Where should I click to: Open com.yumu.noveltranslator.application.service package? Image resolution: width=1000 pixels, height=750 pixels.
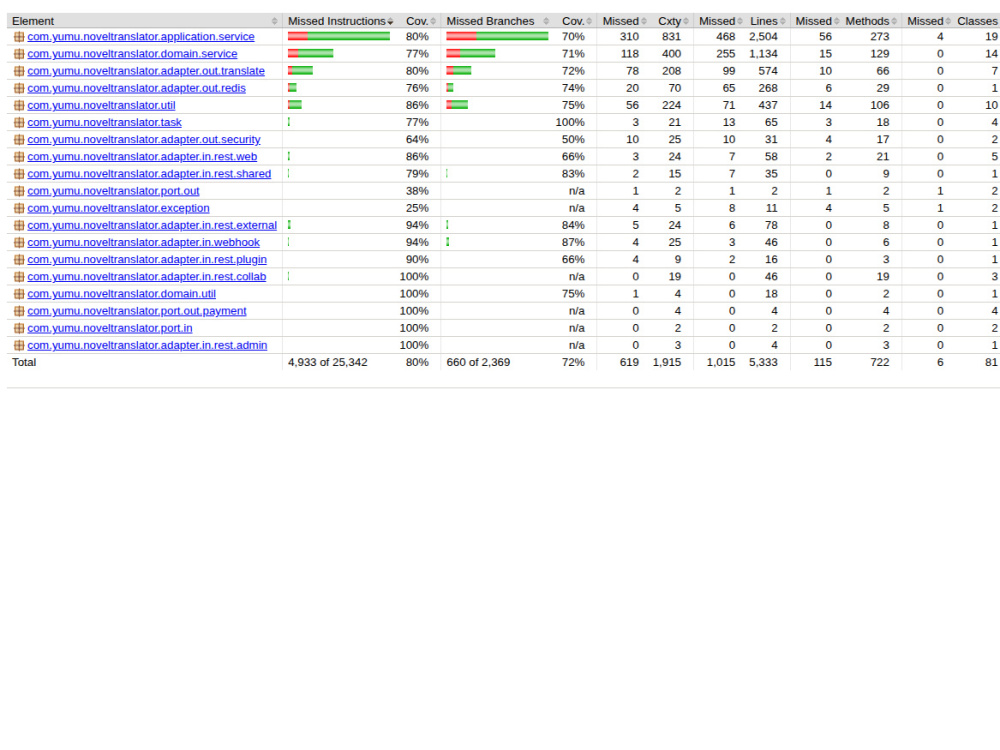141,37
